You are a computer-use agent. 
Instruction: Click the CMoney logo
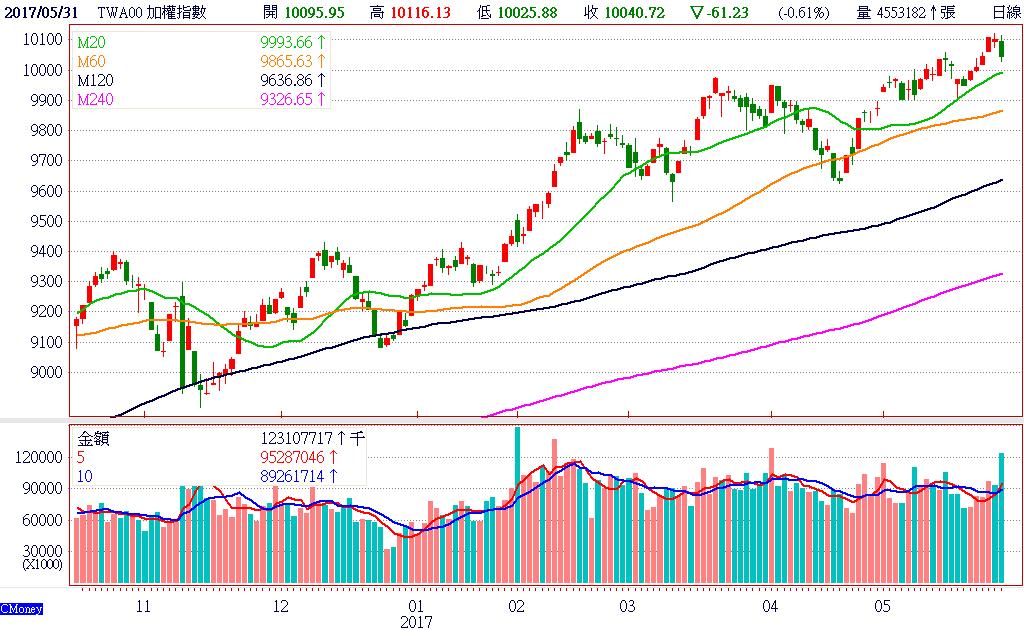[20, 608]
